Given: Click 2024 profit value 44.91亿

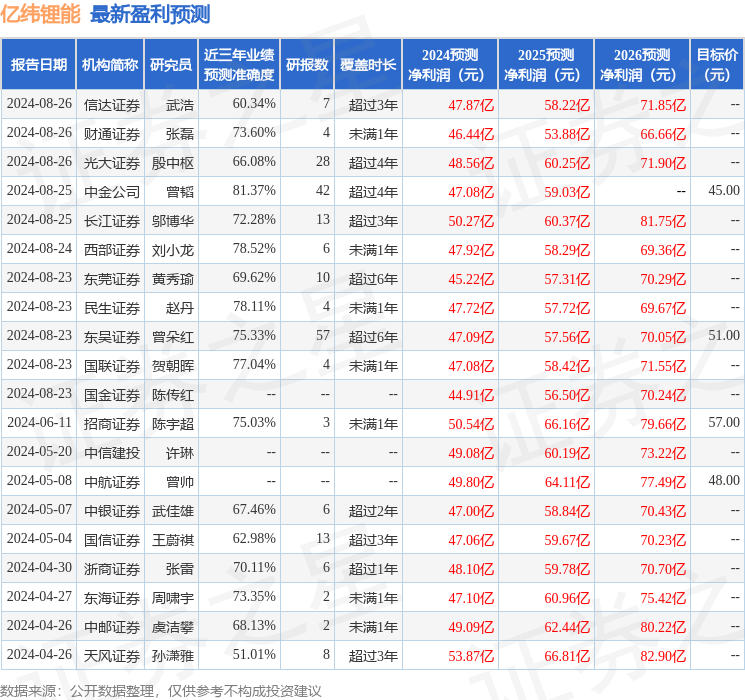Looking at the screenshot, I should 471,395.
